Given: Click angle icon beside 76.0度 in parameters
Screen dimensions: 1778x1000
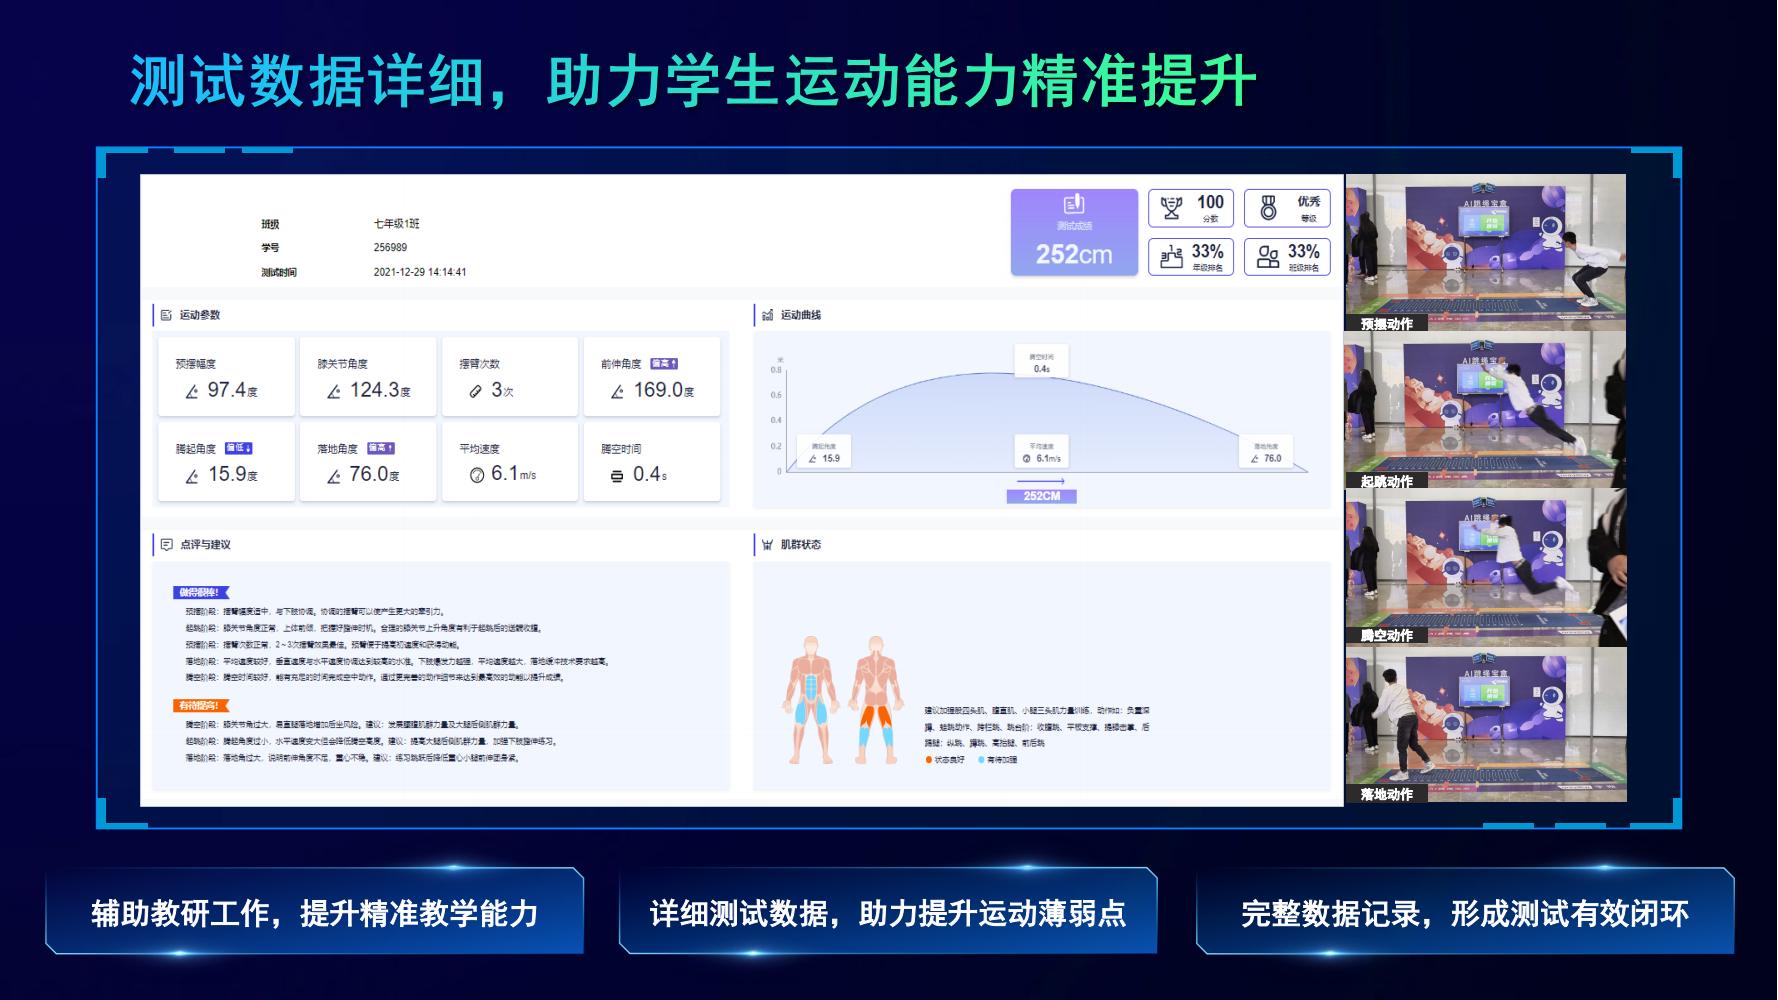Looking at the screenshot, I should [x=334, y=477].
